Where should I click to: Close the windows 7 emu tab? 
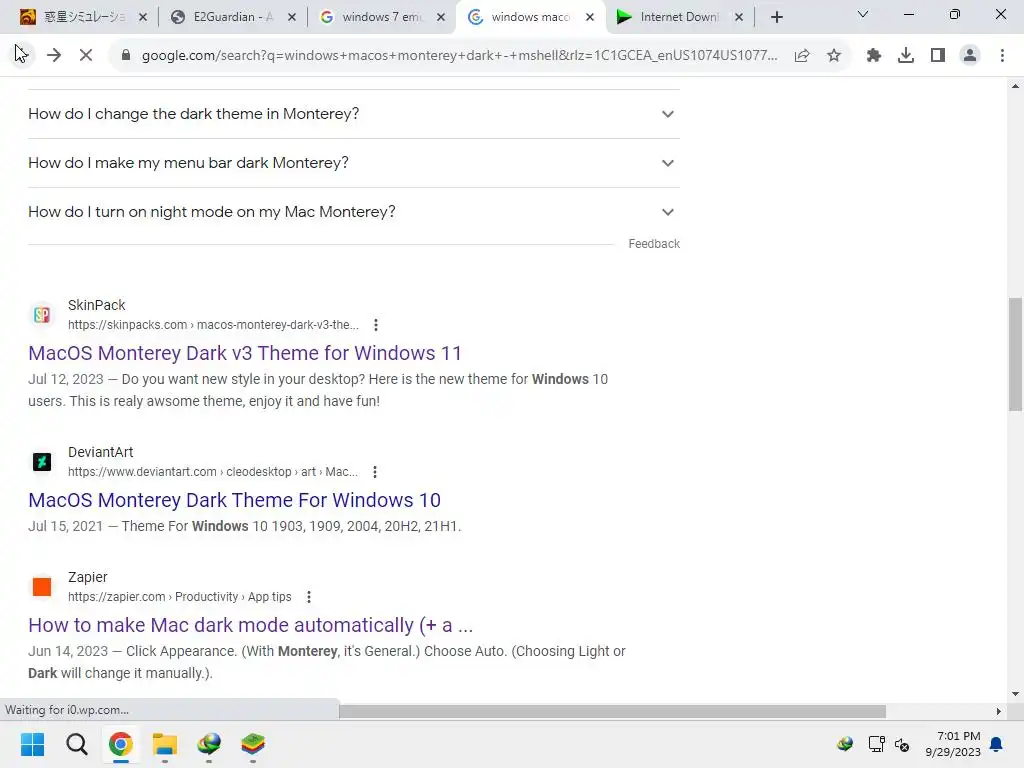pos(441,17)
